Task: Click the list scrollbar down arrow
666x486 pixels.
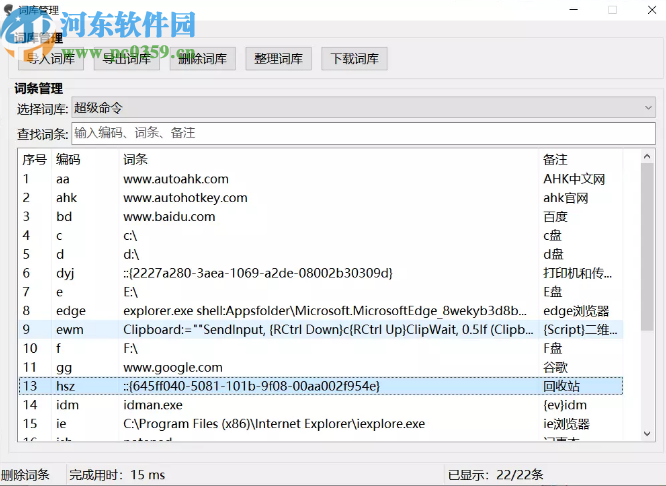Action: point(647,434)
